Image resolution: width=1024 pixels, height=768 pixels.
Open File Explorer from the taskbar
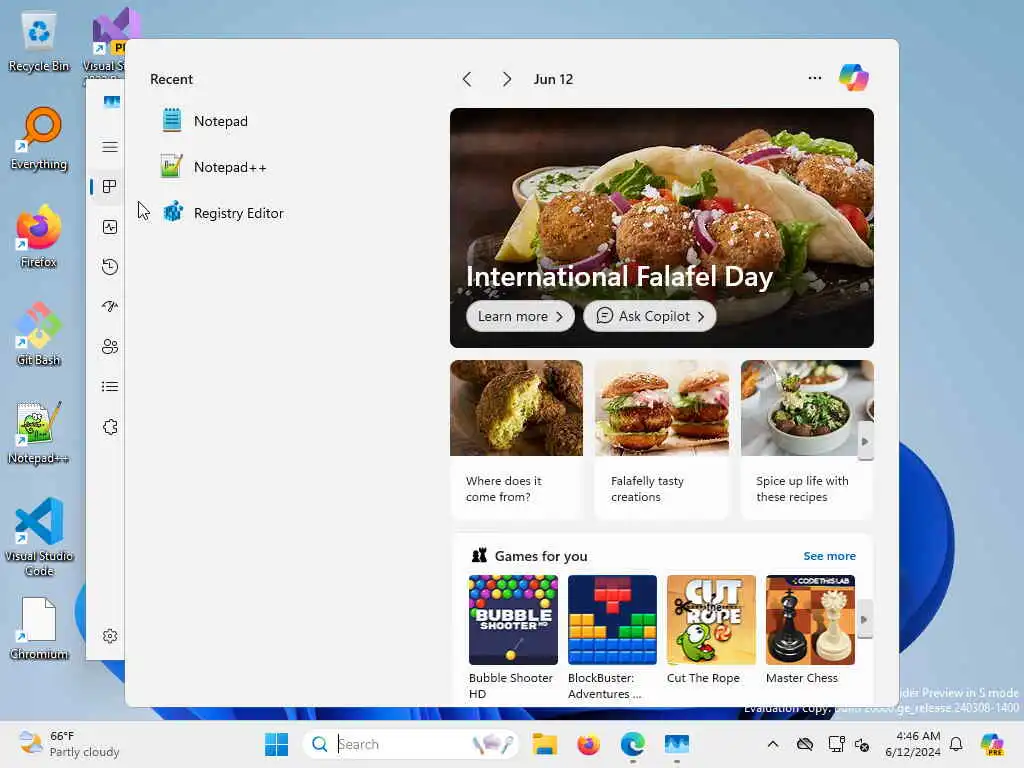point(544,744)
